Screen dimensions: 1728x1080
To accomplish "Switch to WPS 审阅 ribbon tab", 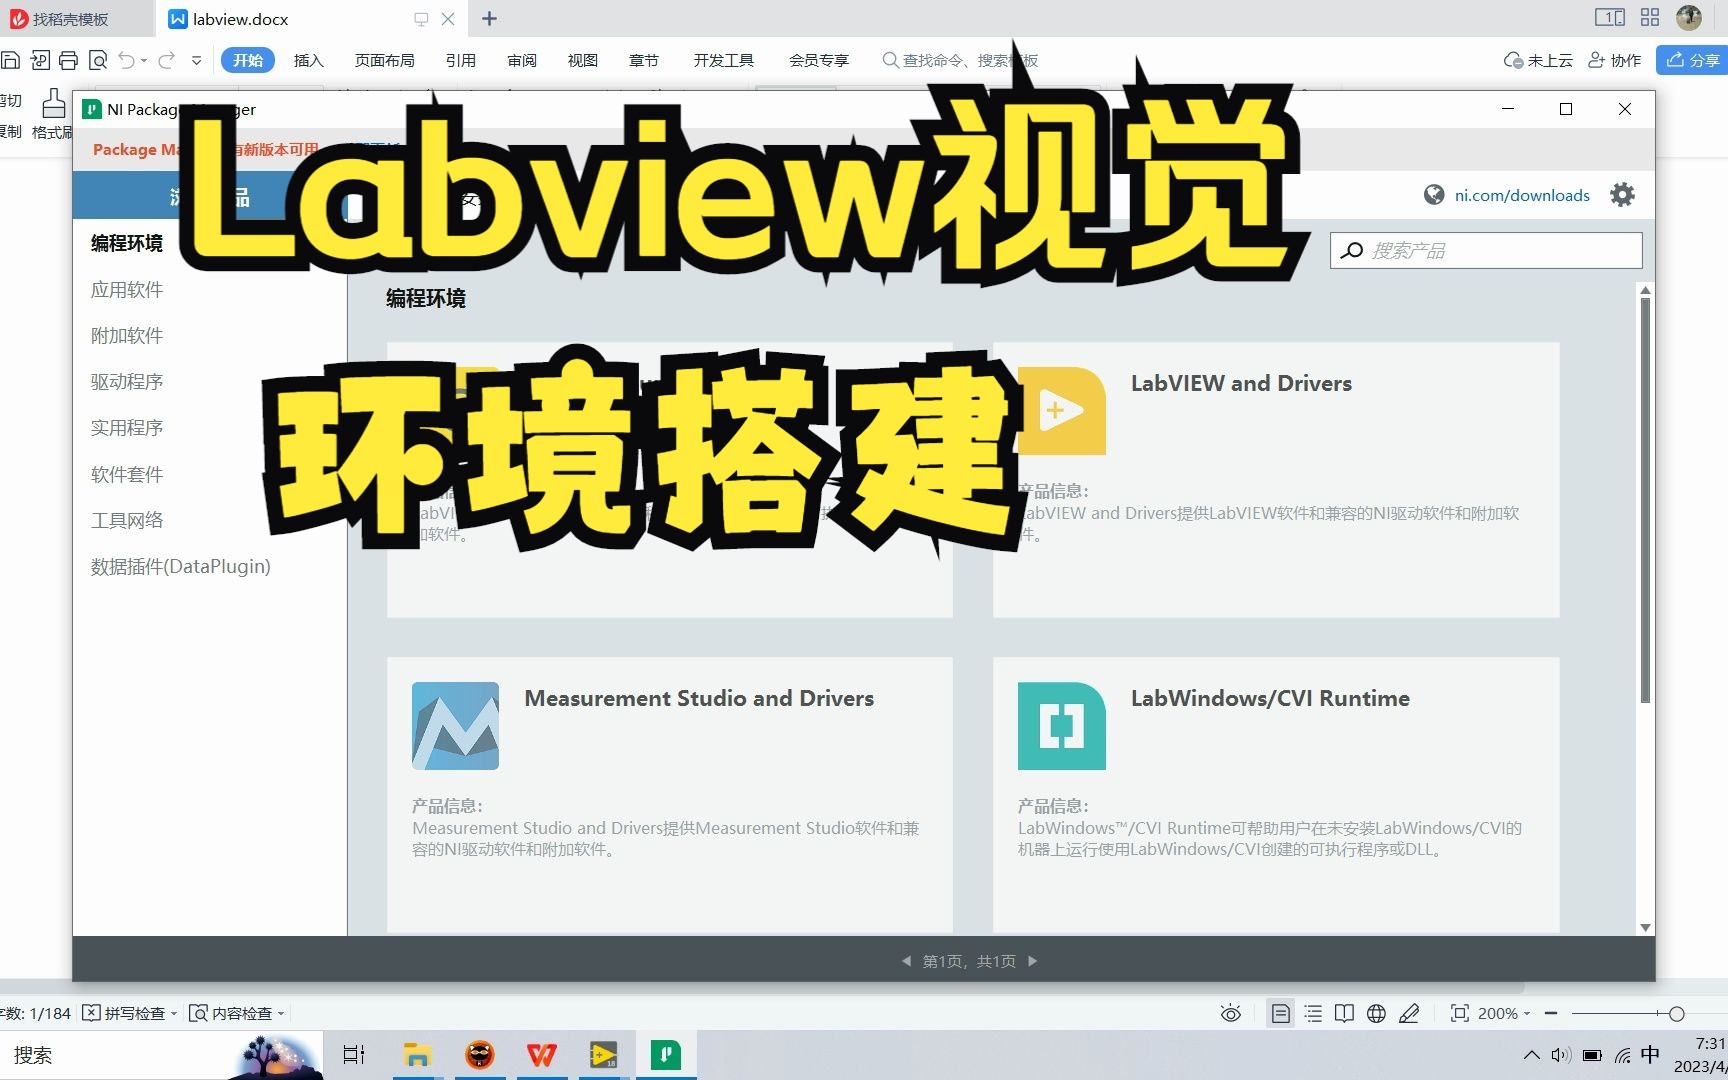I will click(522, 60).
